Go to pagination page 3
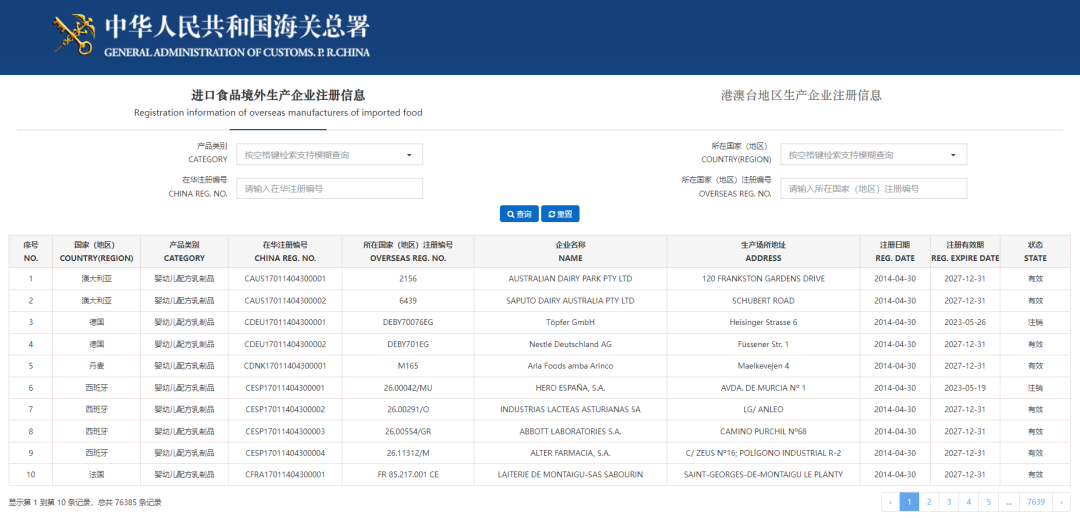 click(x=949, y=502)
